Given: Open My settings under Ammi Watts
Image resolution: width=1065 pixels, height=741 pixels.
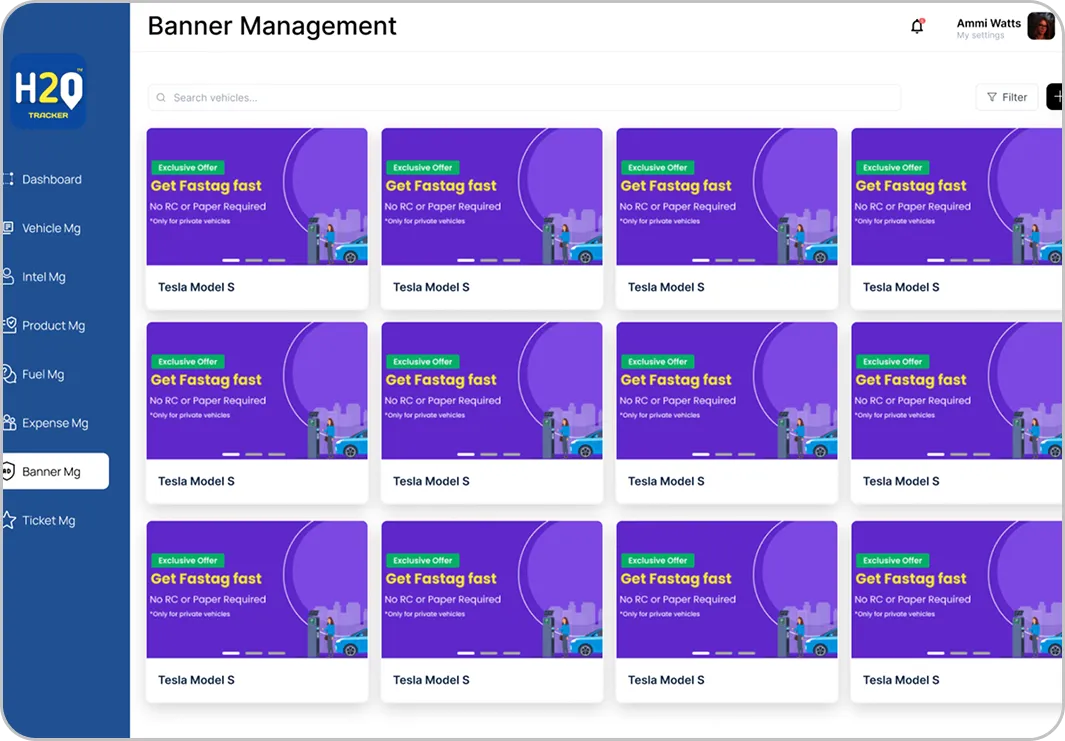Looking at the screenshot, I should tap(980, 36).
